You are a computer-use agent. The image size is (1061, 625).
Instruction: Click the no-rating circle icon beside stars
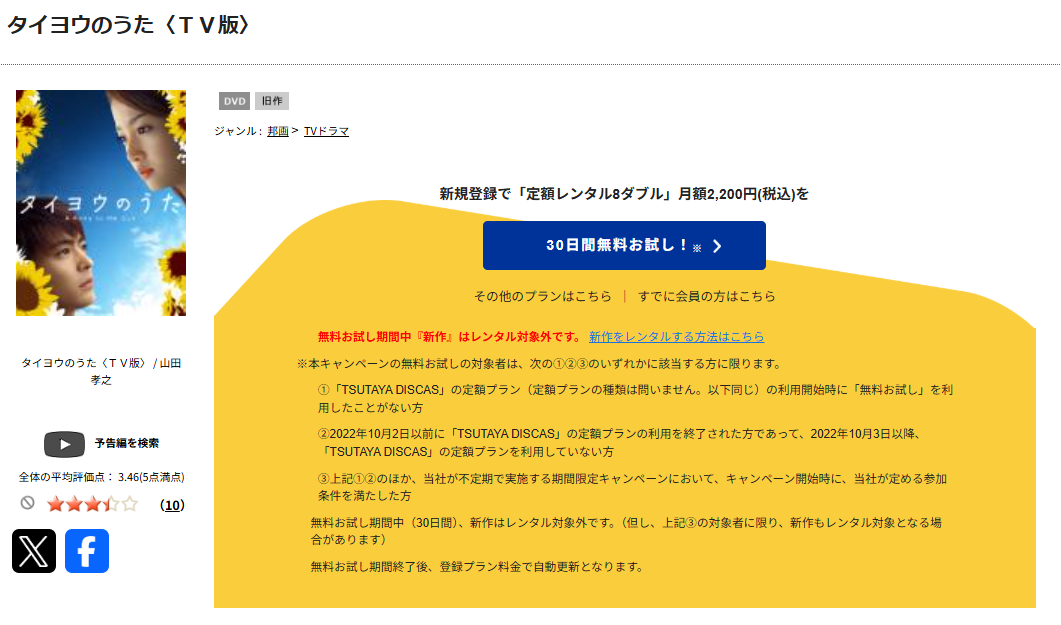tap(27, 503)
